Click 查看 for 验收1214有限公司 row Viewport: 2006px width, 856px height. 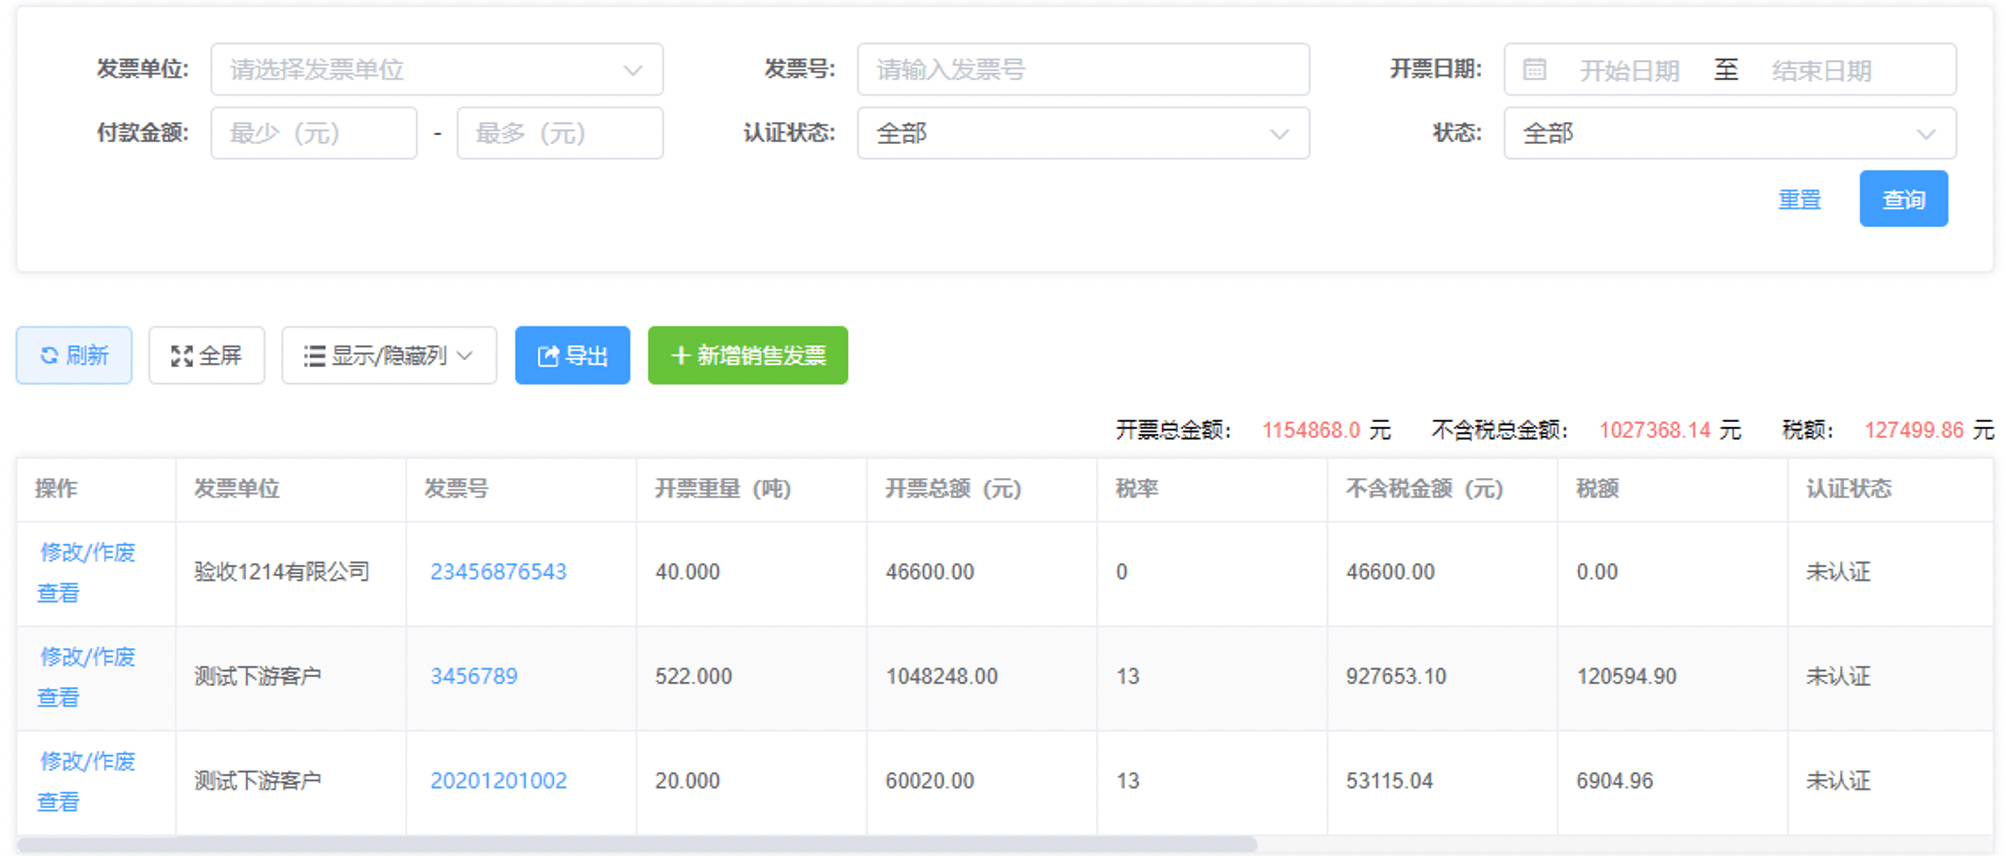[x=58, y=593]
